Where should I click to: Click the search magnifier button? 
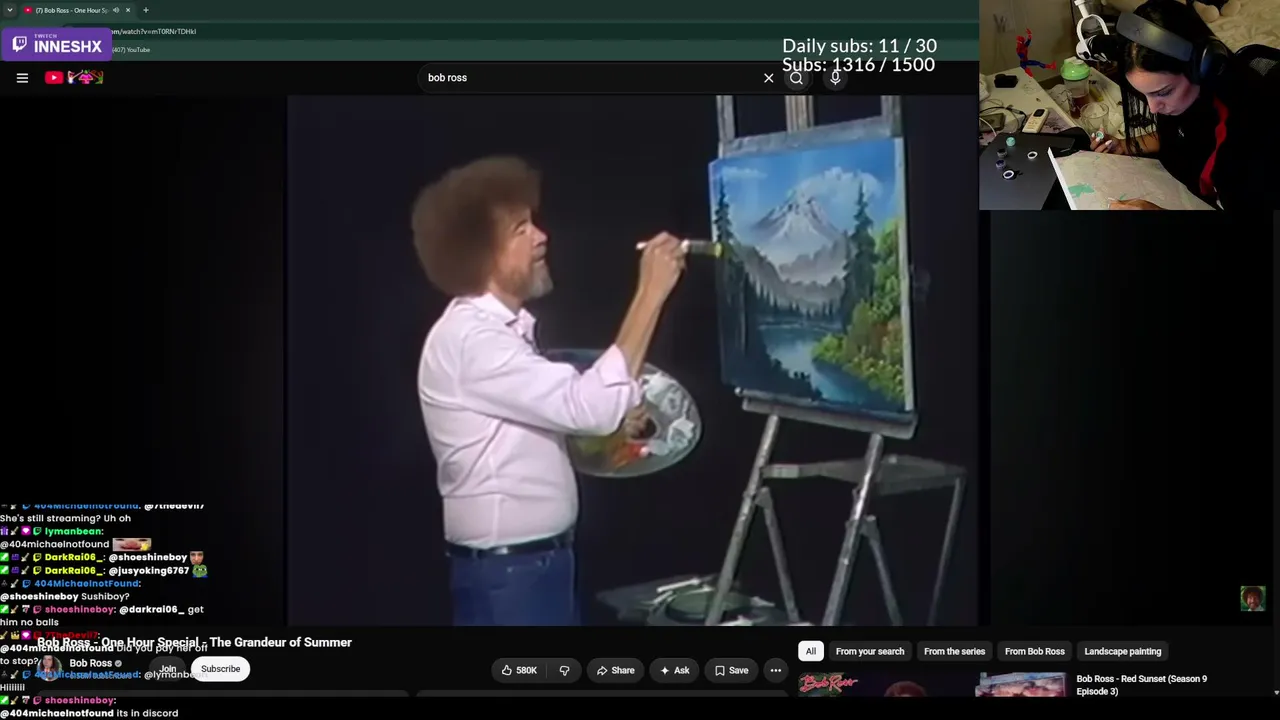[796, 78]
